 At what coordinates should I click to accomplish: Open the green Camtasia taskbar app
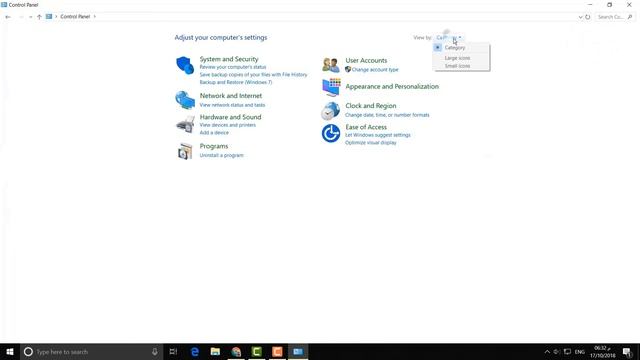tap(257, 351)
